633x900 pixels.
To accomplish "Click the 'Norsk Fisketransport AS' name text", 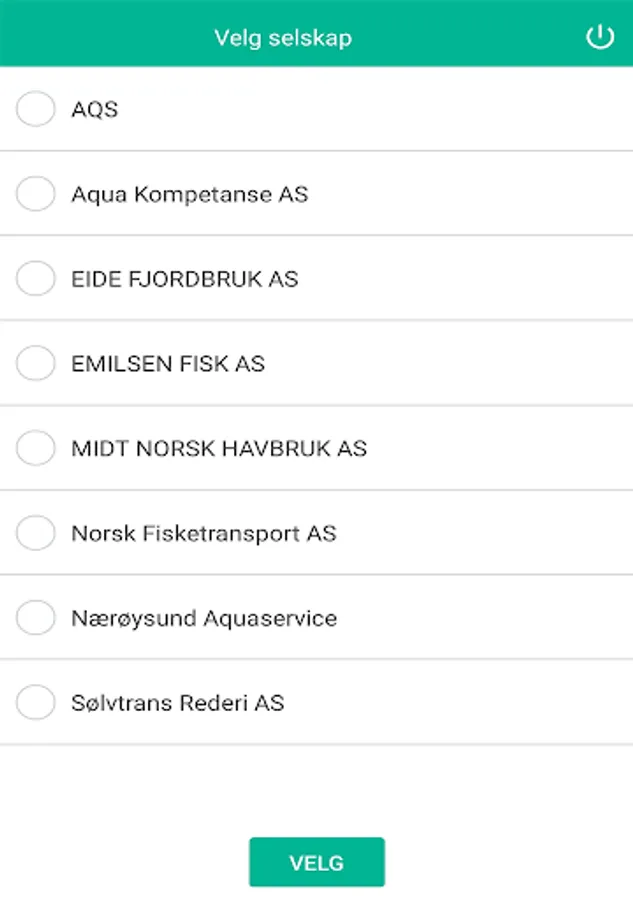I will [203, 533].
